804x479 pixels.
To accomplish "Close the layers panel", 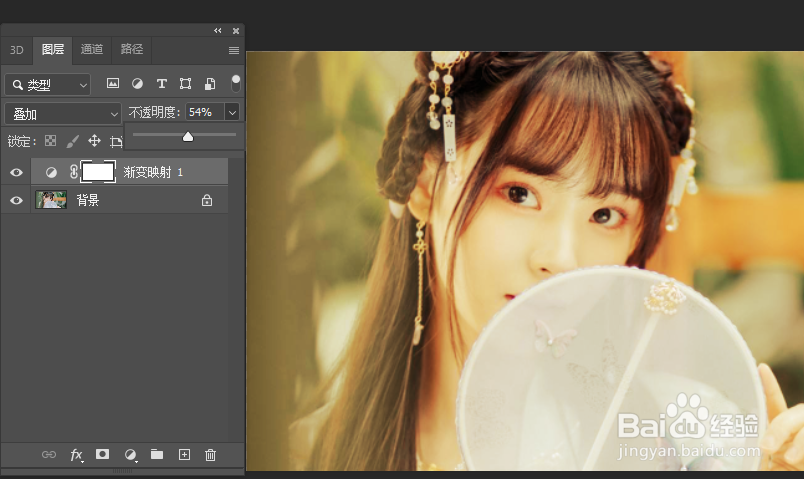I will tap(236, 31).
